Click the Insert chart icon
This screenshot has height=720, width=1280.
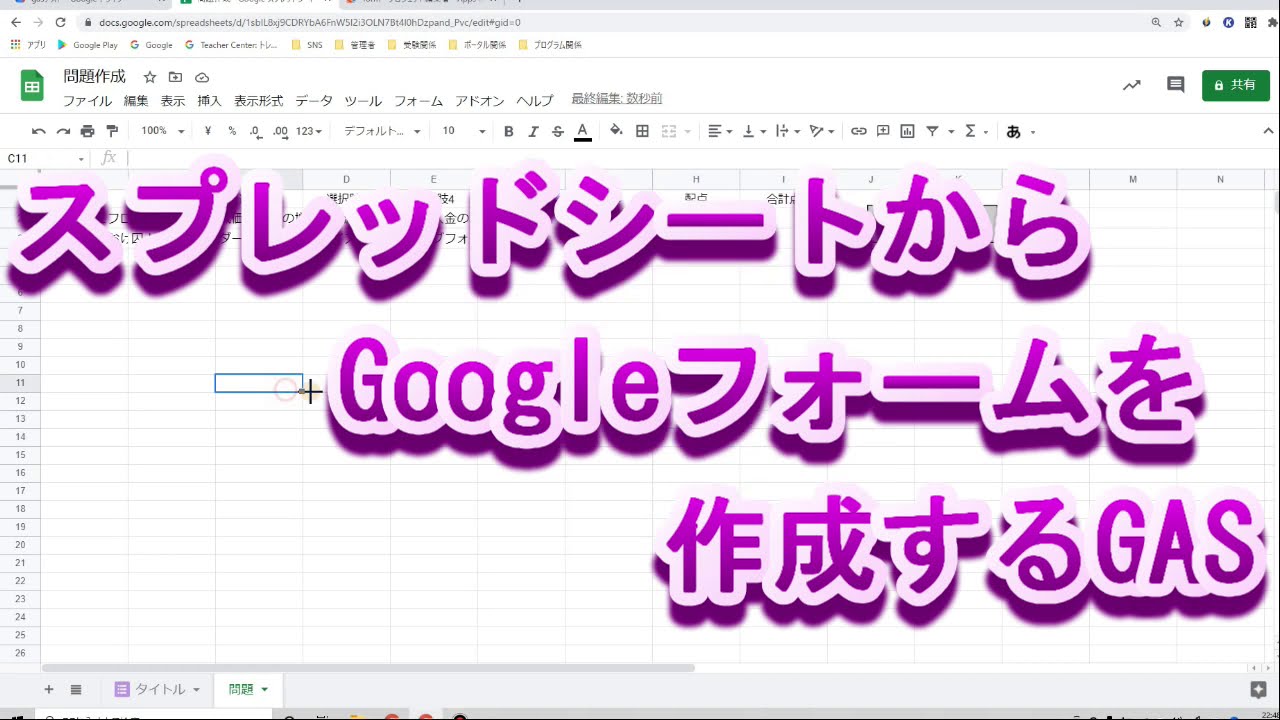tap(908, 131)
